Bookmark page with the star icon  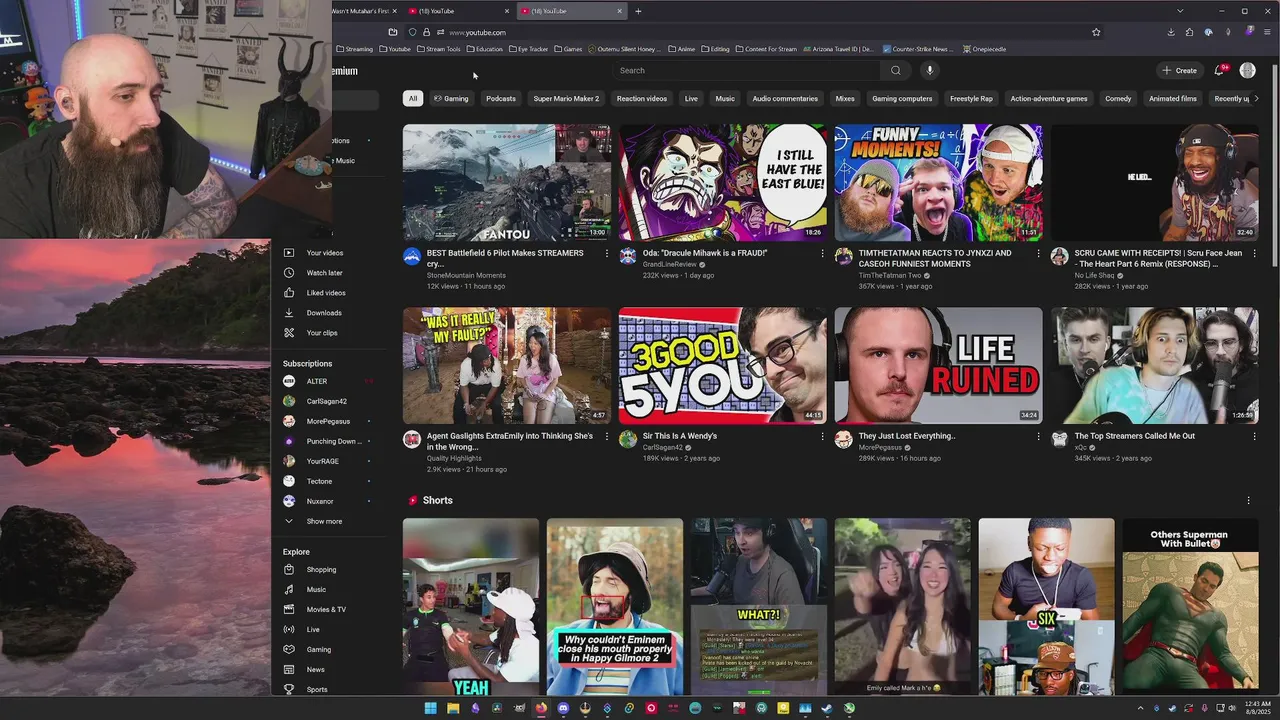1096,32
